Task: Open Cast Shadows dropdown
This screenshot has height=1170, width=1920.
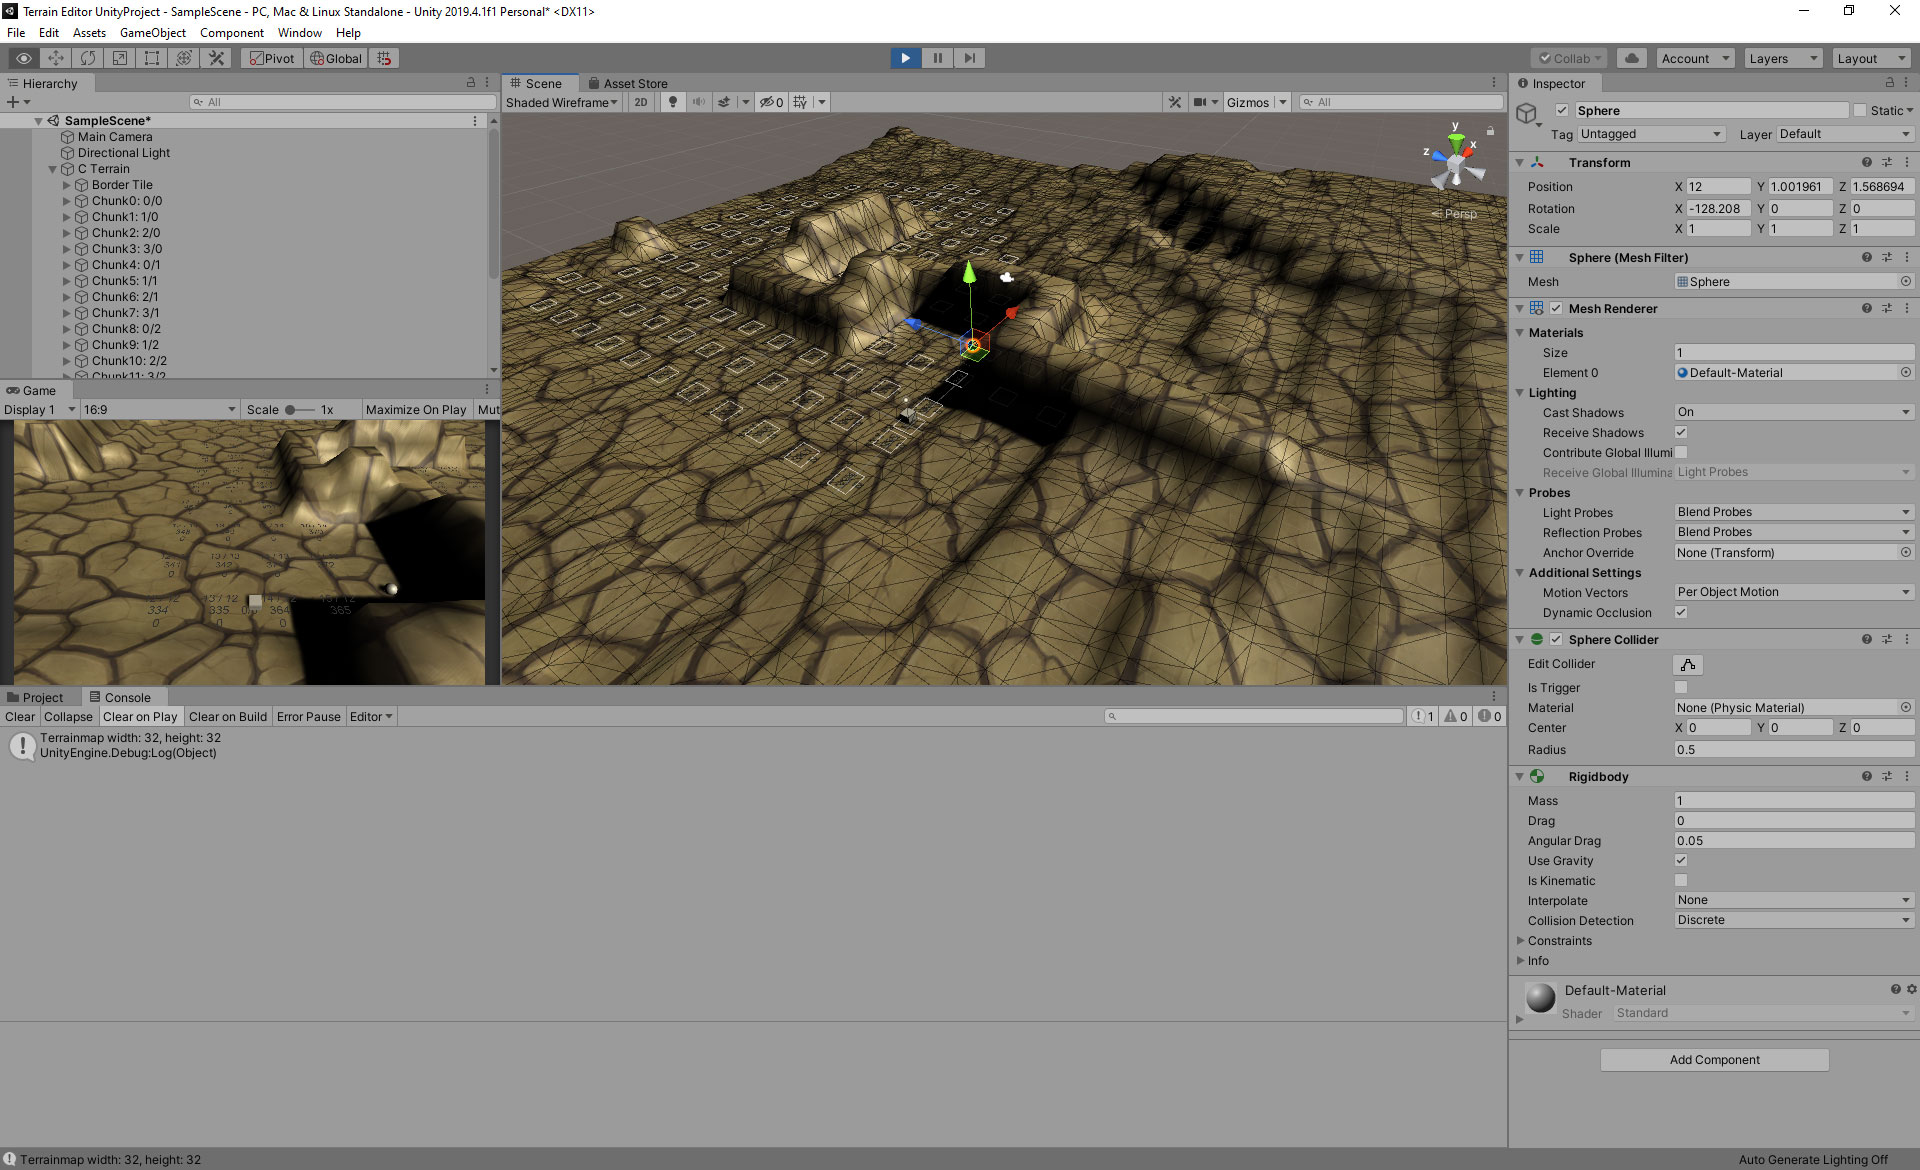Action: (x=1794, y=412)
